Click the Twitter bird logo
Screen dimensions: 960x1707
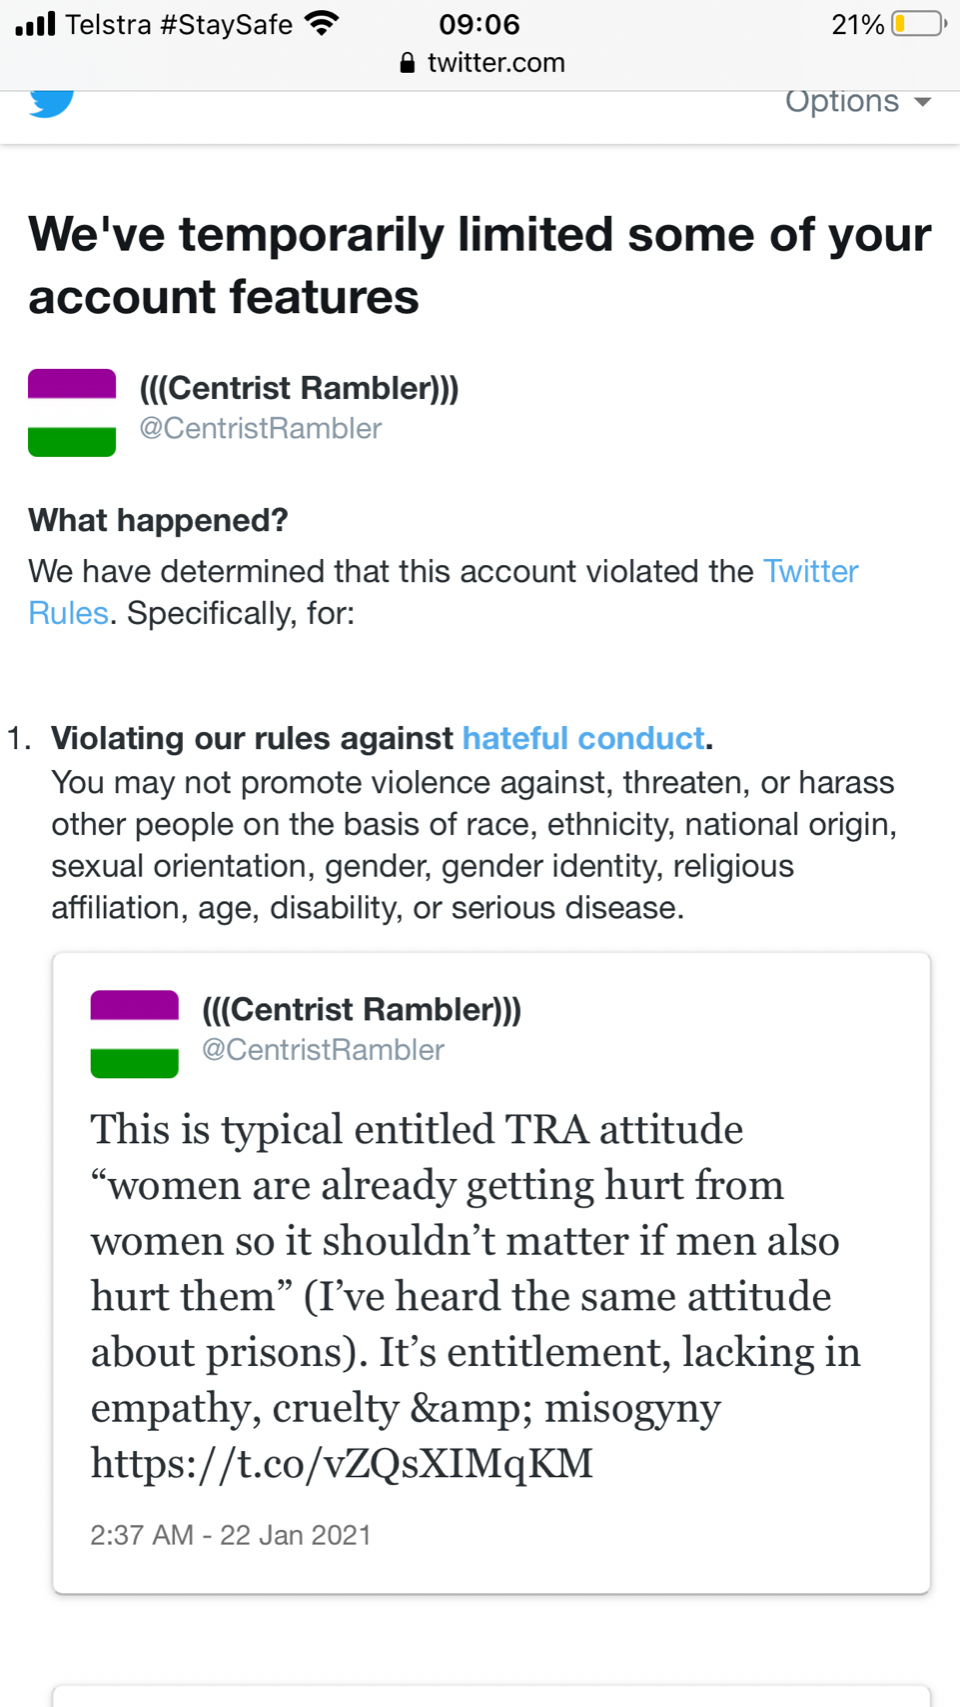(52, 102)
